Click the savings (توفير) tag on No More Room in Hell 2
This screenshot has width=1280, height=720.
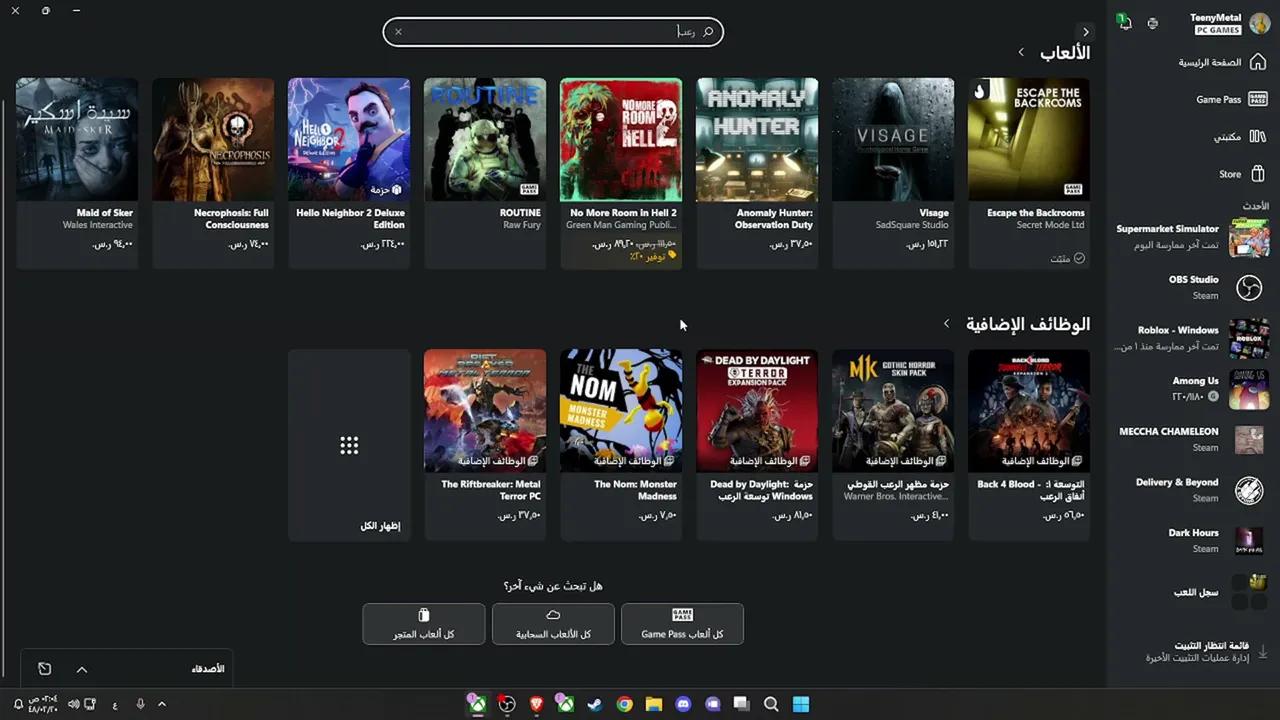pos(653,256)
